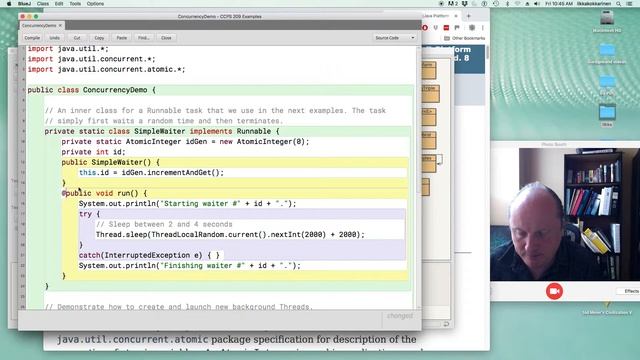Click the Compile button in BlueJ editor
Screen dimensions: 640x360
coord(32,38)
